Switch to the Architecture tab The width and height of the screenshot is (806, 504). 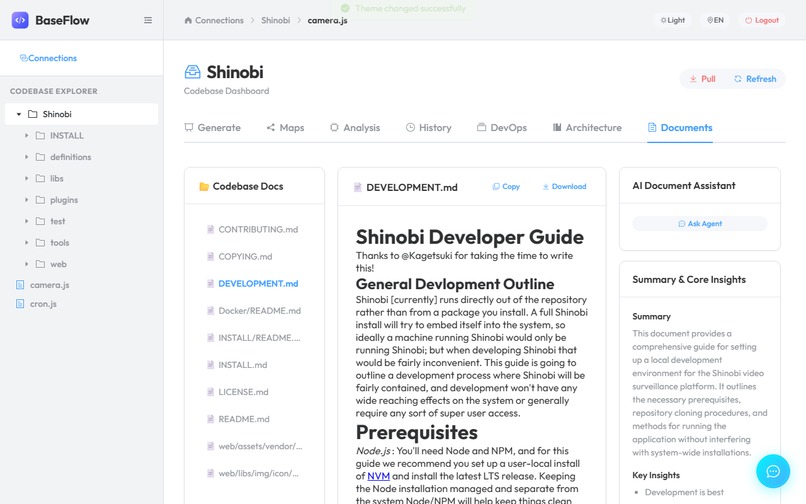point(587,128)
